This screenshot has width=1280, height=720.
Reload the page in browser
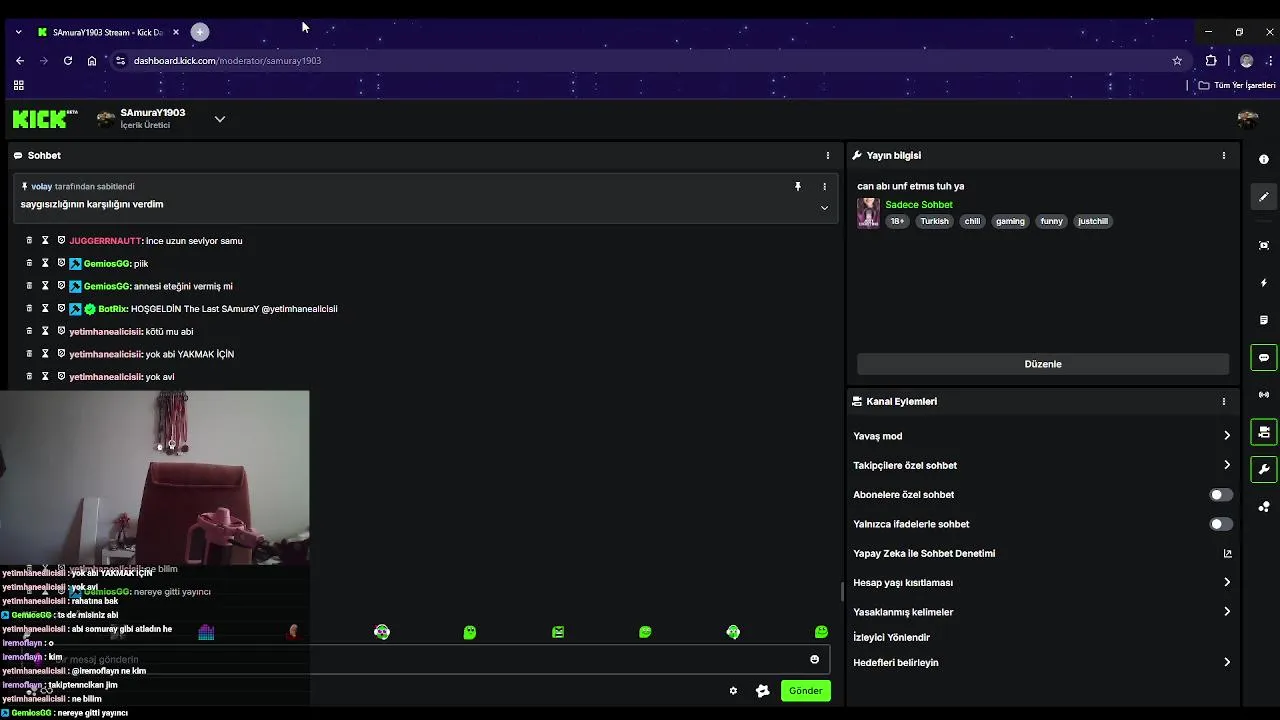pos(67,61)
